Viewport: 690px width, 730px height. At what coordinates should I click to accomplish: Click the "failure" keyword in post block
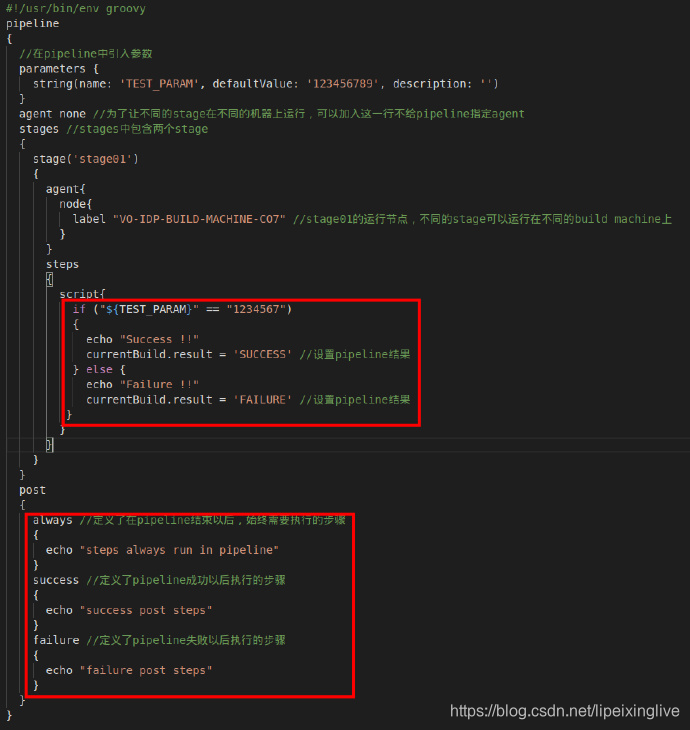click(x=56, y=641)
